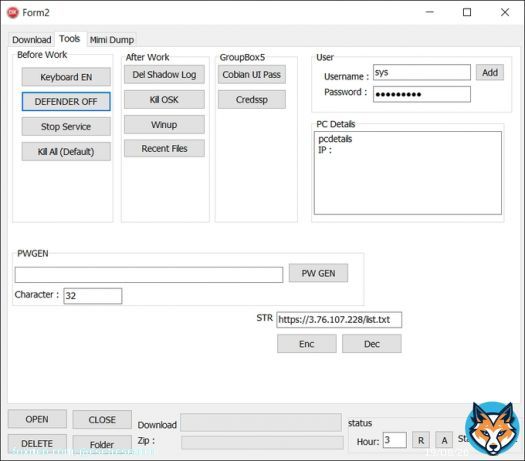Click the Kill OSK button
The height and width of the screenshot is (461, 525).
coord(164,99)
